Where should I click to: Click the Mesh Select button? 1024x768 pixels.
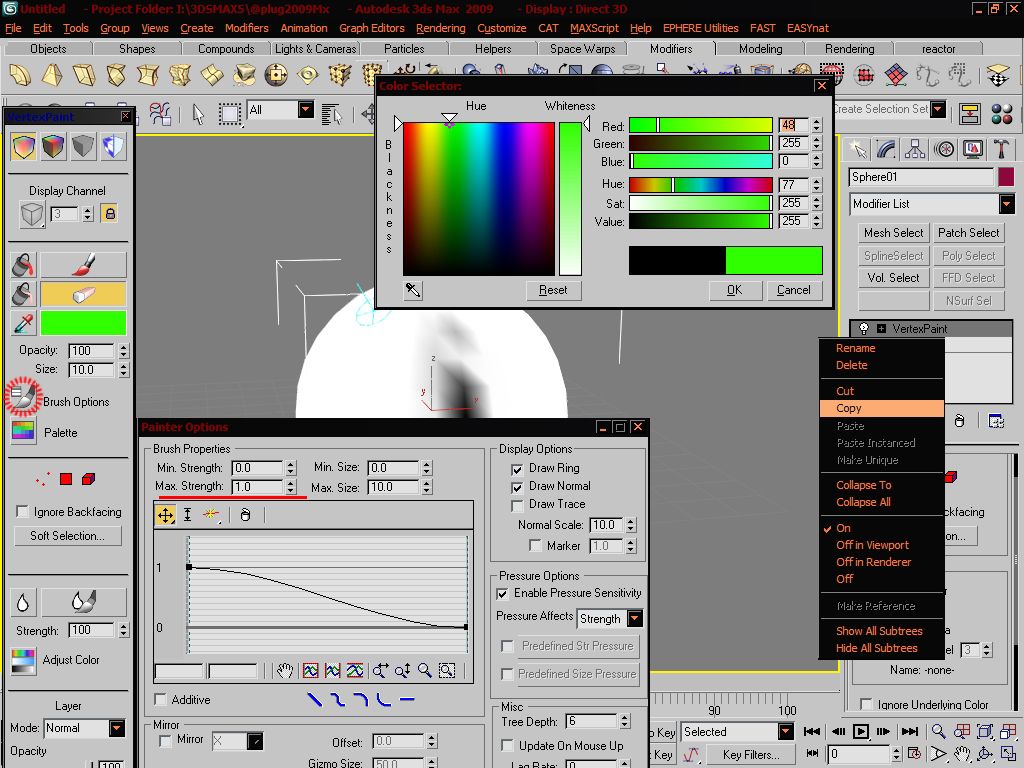893,232
